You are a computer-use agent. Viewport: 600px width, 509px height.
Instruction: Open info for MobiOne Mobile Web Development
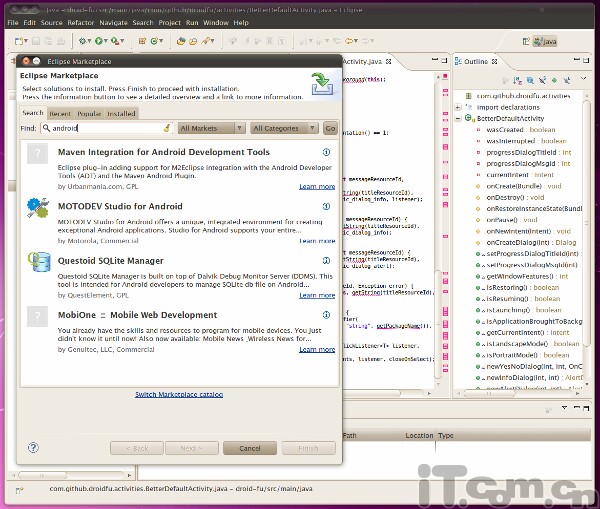click(x=326, y=315)
